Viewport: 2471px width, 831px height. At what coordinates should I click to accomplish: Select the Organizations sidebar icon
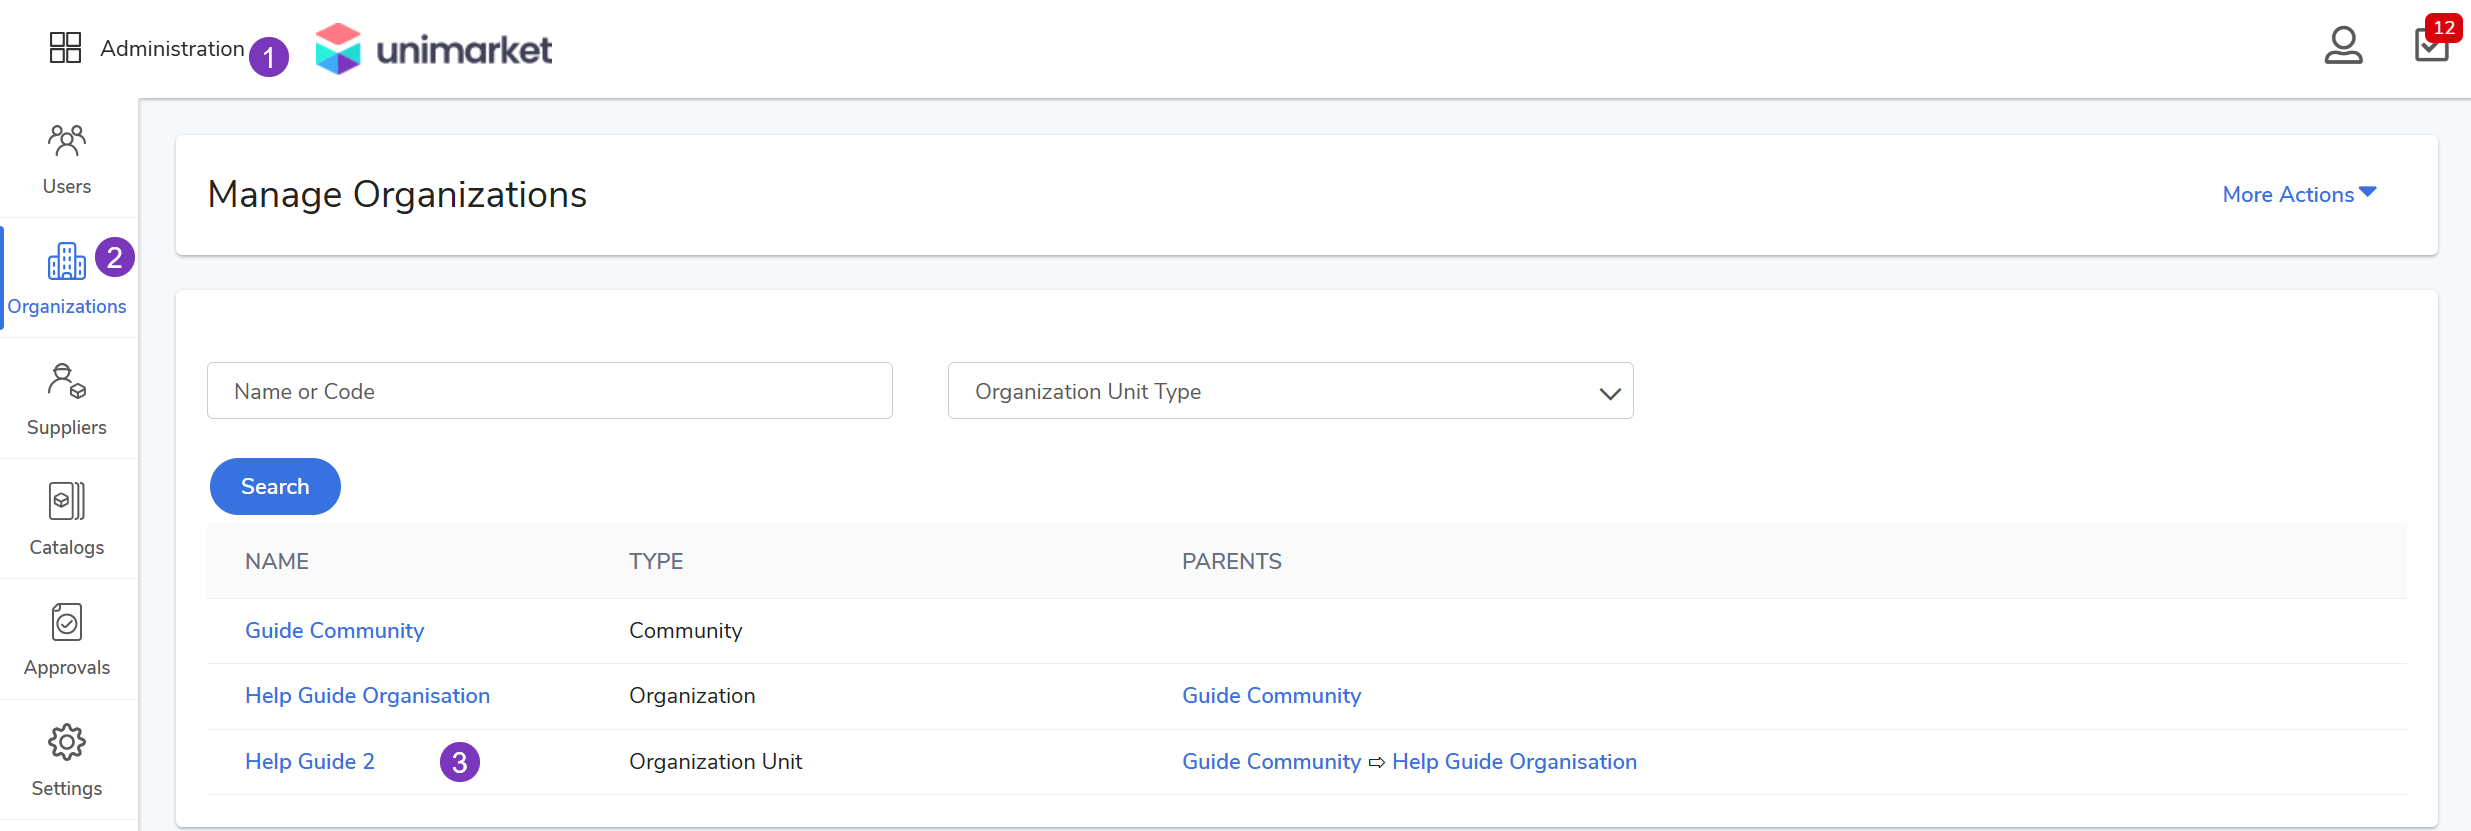pyautogui.click(x=67, y=263)
